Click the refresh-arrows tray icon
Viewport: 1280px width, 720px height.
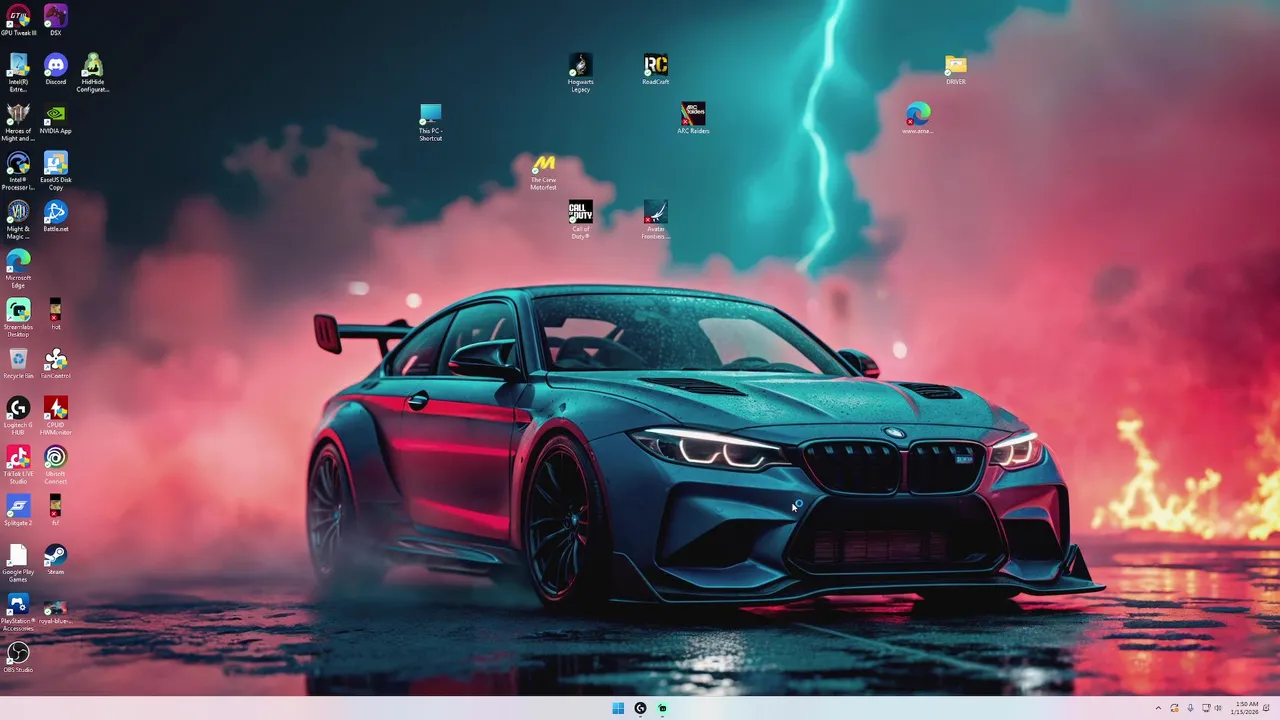[x=1175, y=708]
